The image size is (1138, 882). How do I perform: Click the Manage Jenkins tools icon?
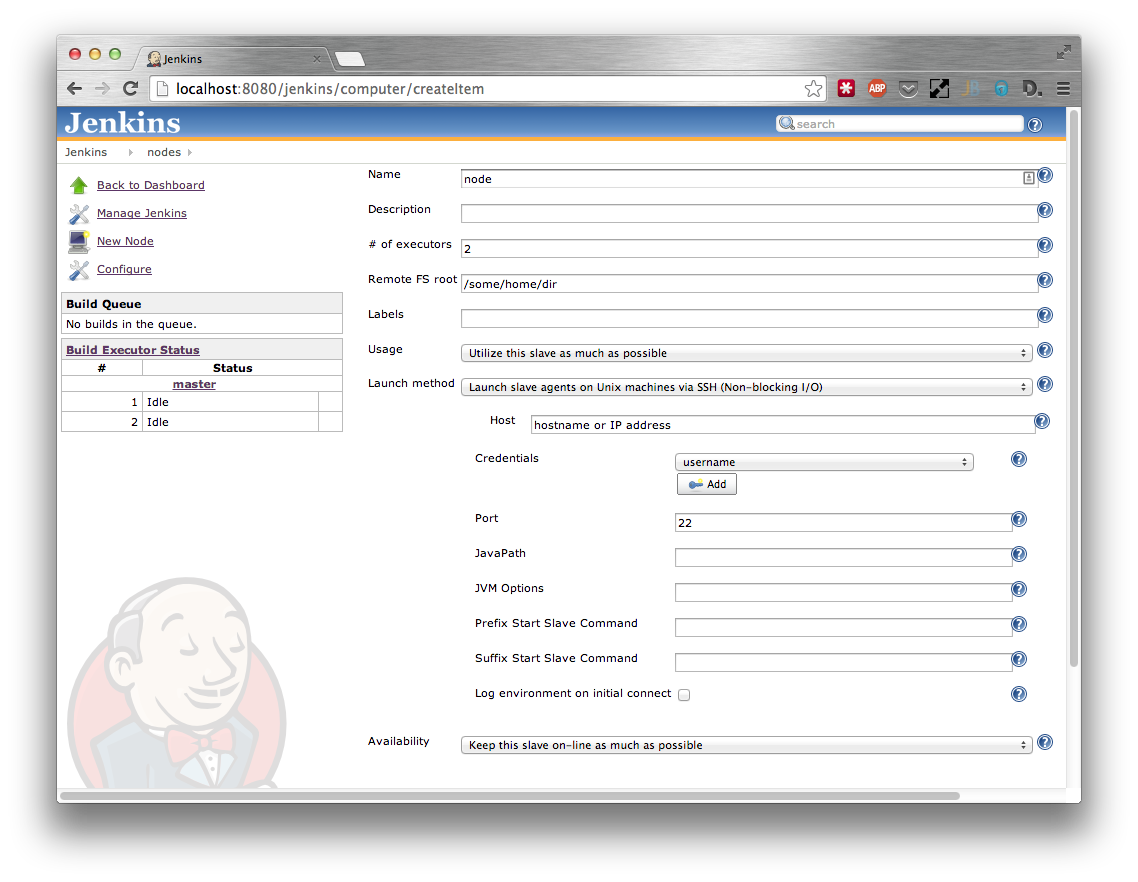tap(78, 213)
